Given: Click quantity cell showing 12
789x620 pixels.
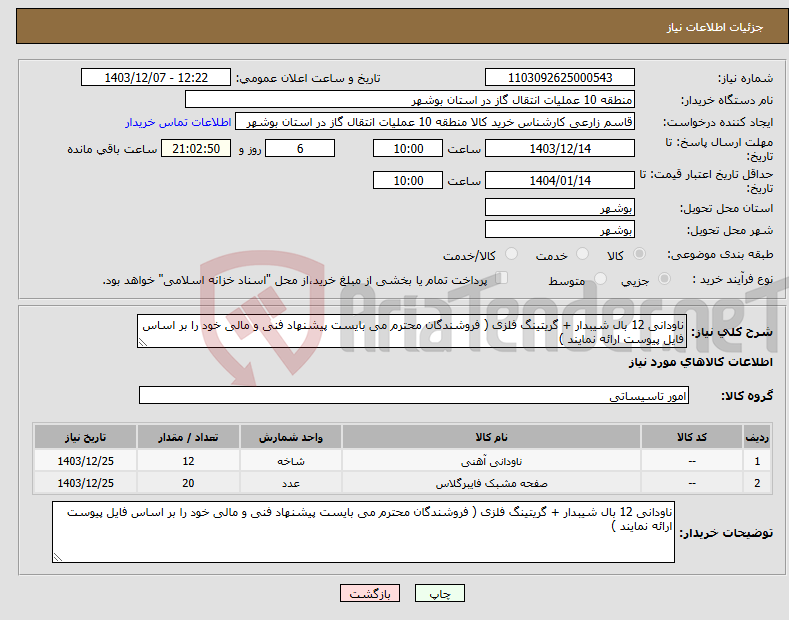Looking at the screenshot, I should tap(188, 460).
